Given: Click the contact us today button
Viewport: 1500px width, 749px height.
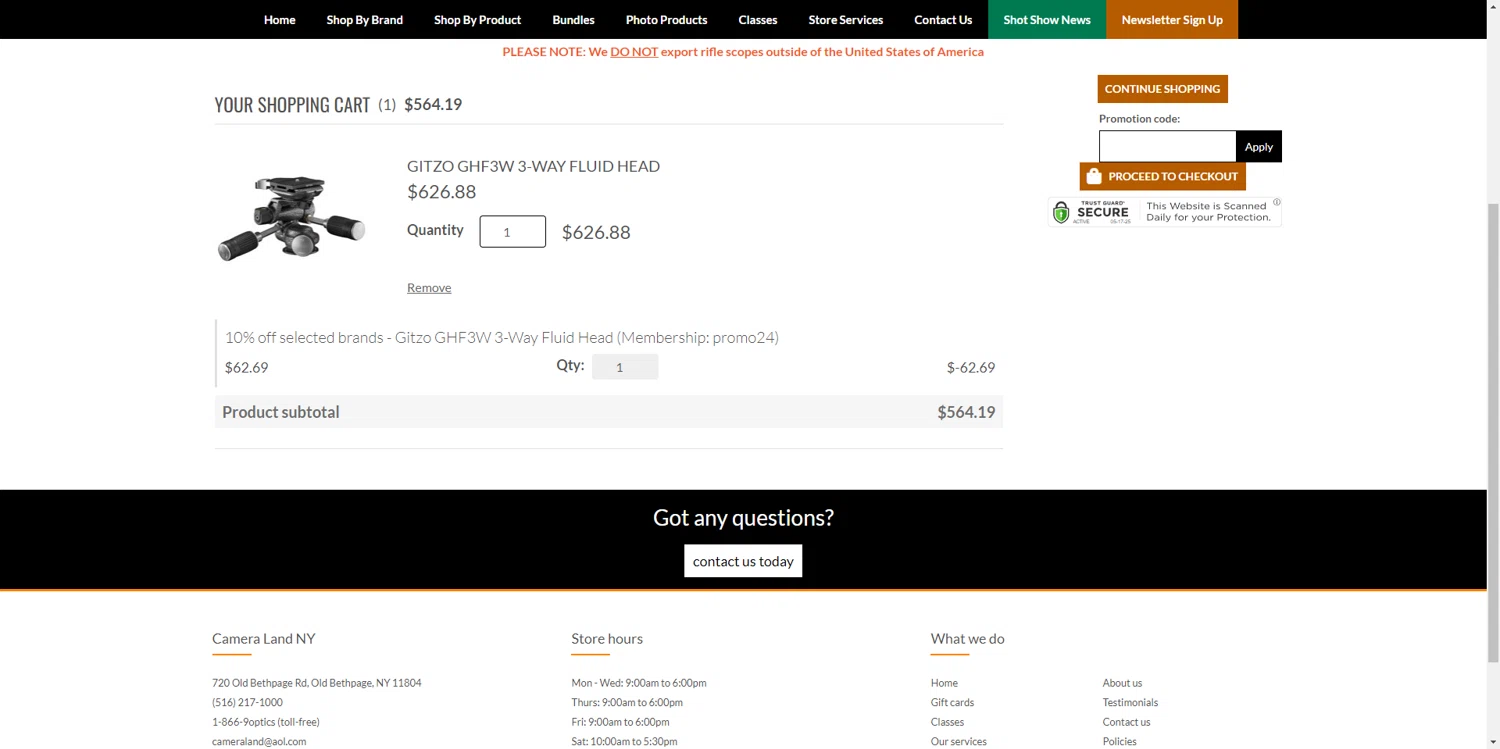Looking at the screenshot, I should click(x=743, y=561).
